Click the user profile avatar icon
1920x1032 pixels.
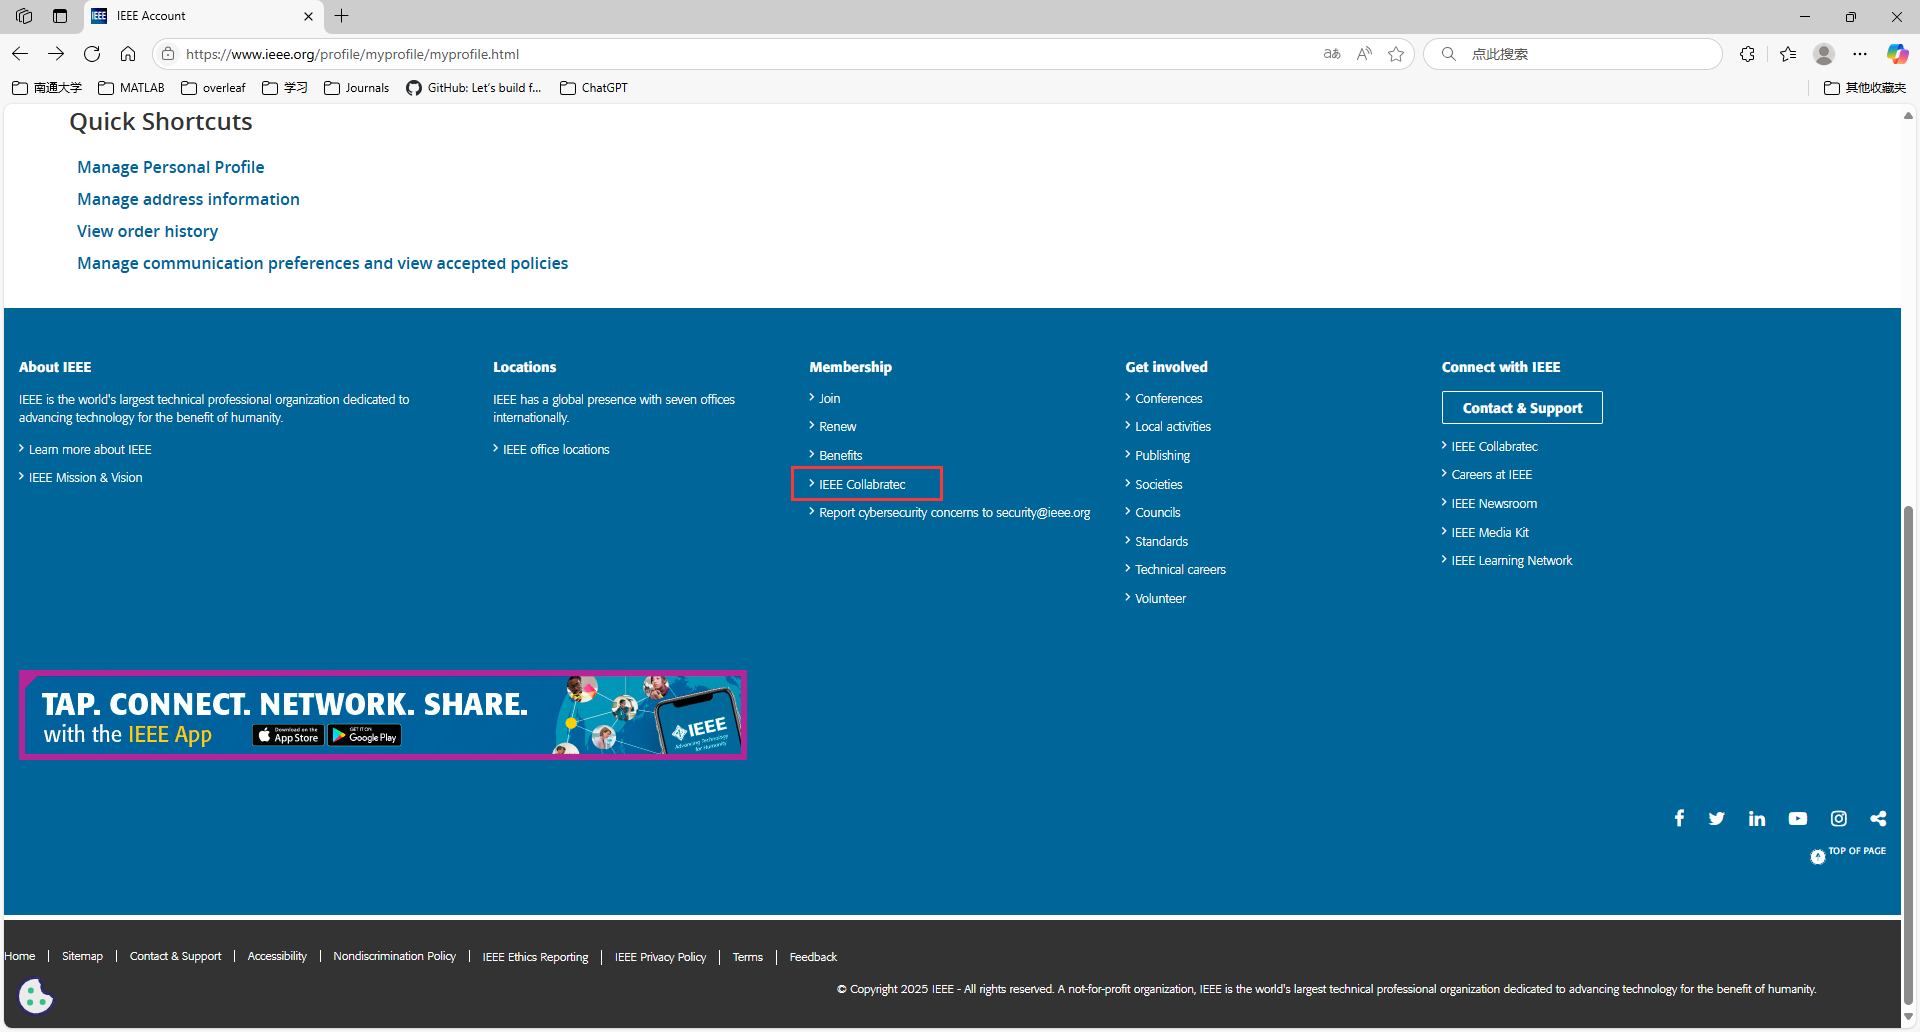tap(1824, 54)
